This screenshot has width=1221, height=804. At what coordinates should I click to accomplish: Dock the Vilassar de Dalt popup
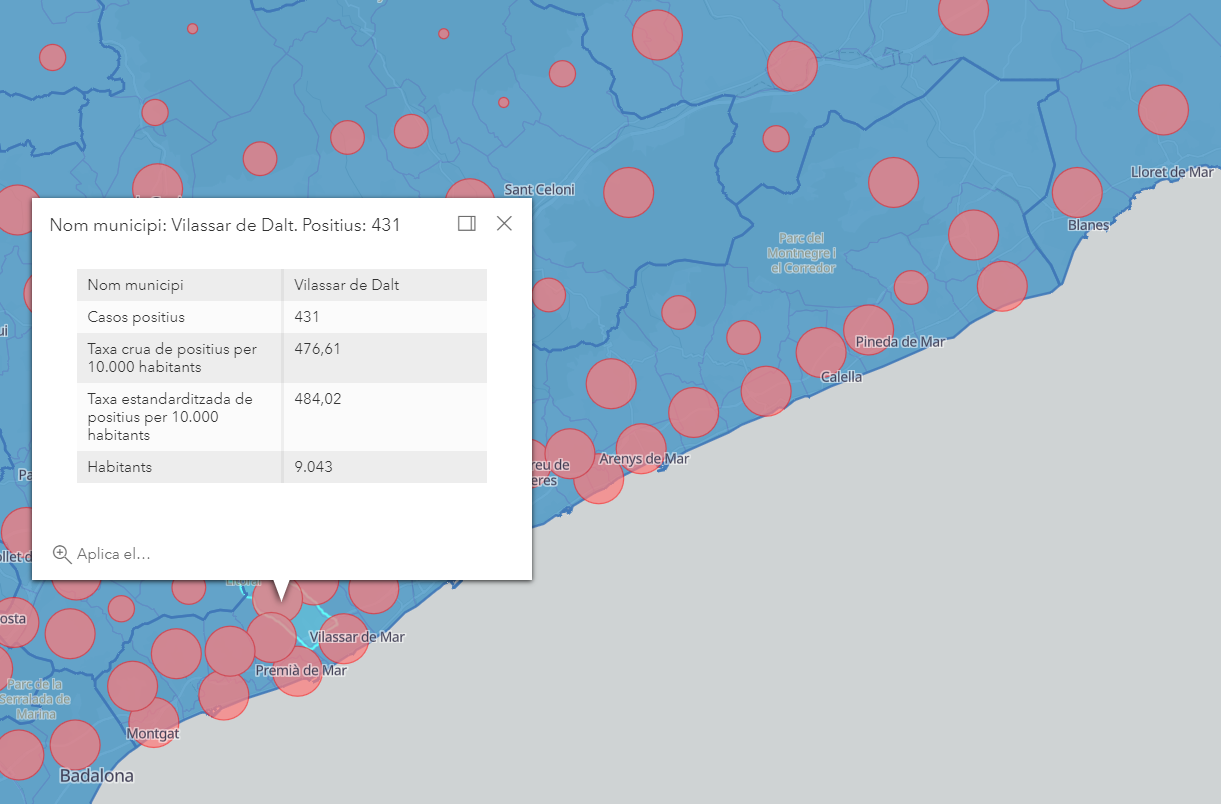[467, 224]
